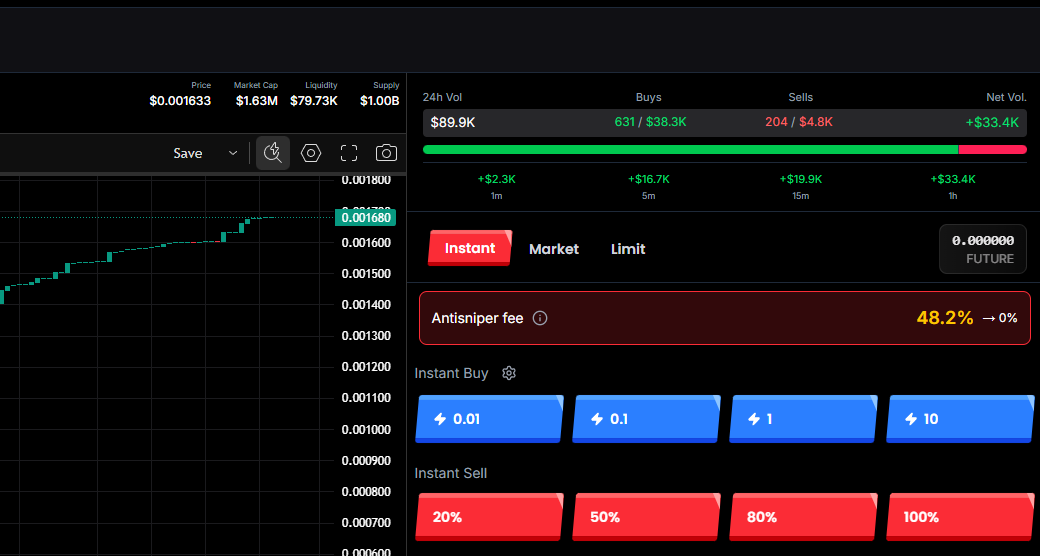Click the 48.2% antisniper fee value
This screenshot has width=1040, height=556.
(x=944, y=318)
